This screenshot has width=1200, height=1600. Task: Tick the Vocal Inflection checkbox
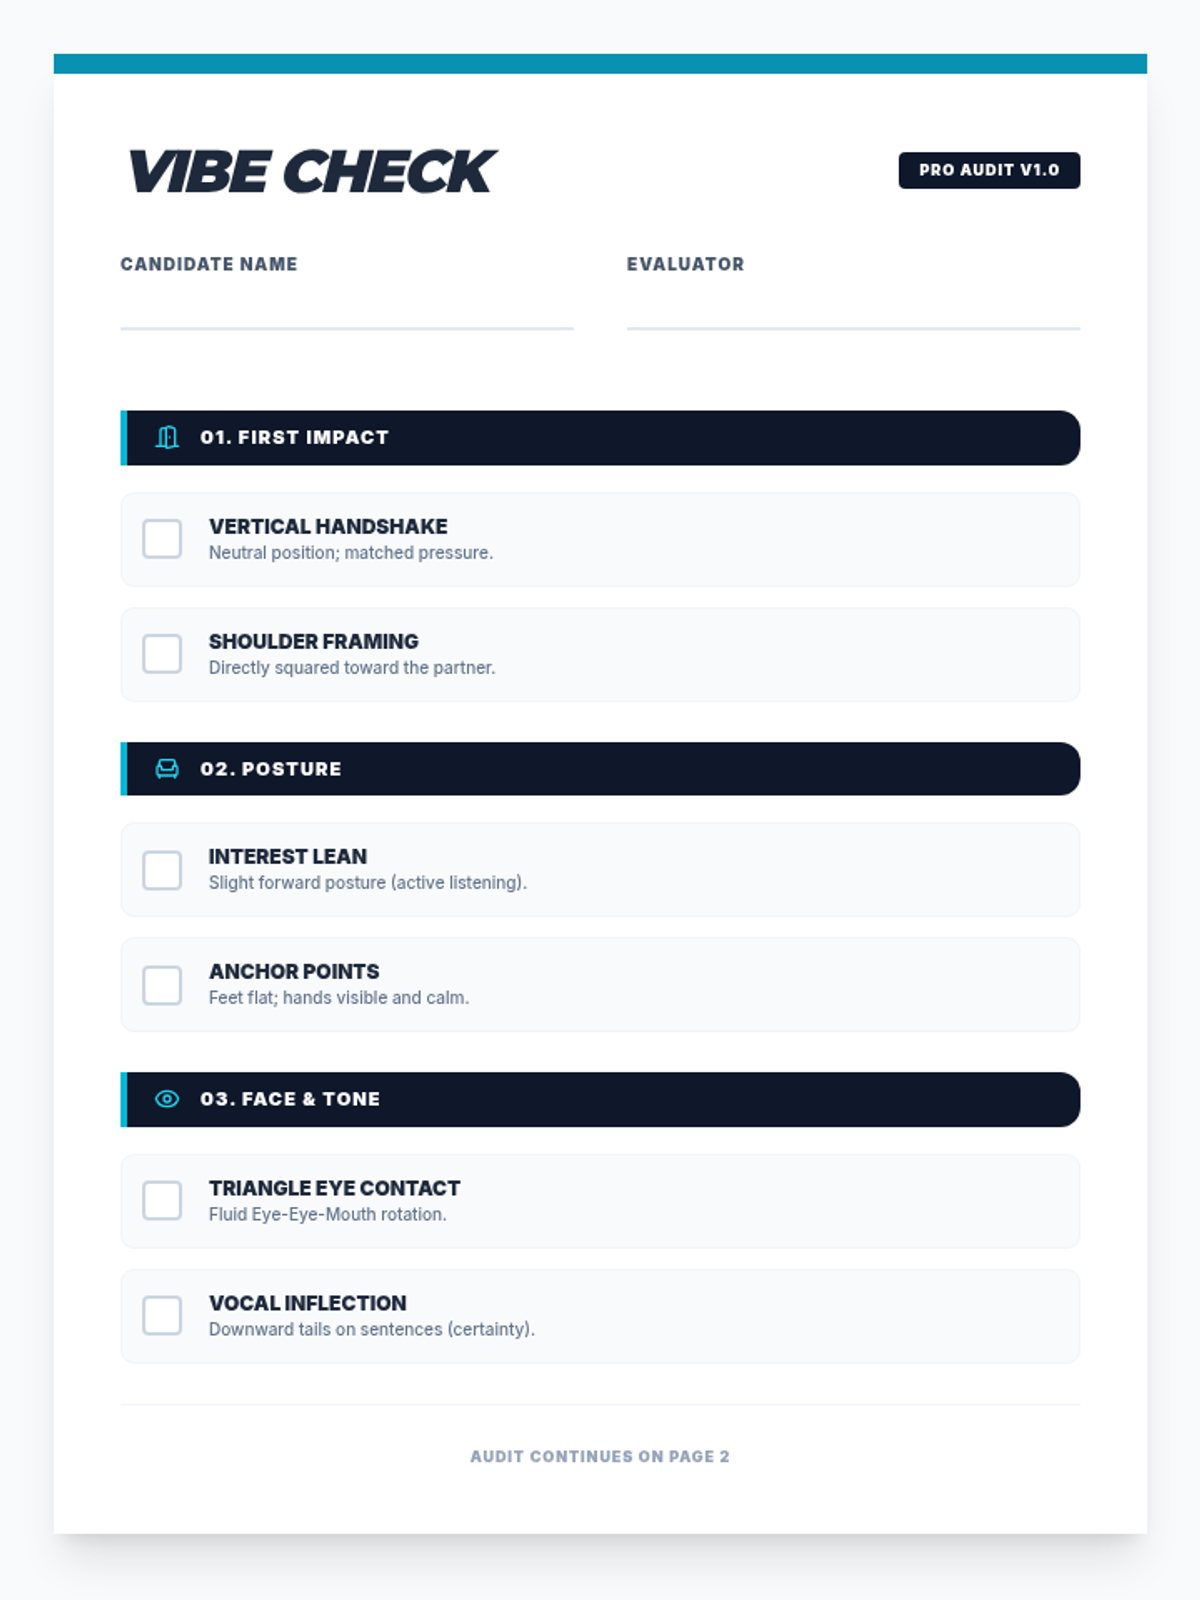162,1316
